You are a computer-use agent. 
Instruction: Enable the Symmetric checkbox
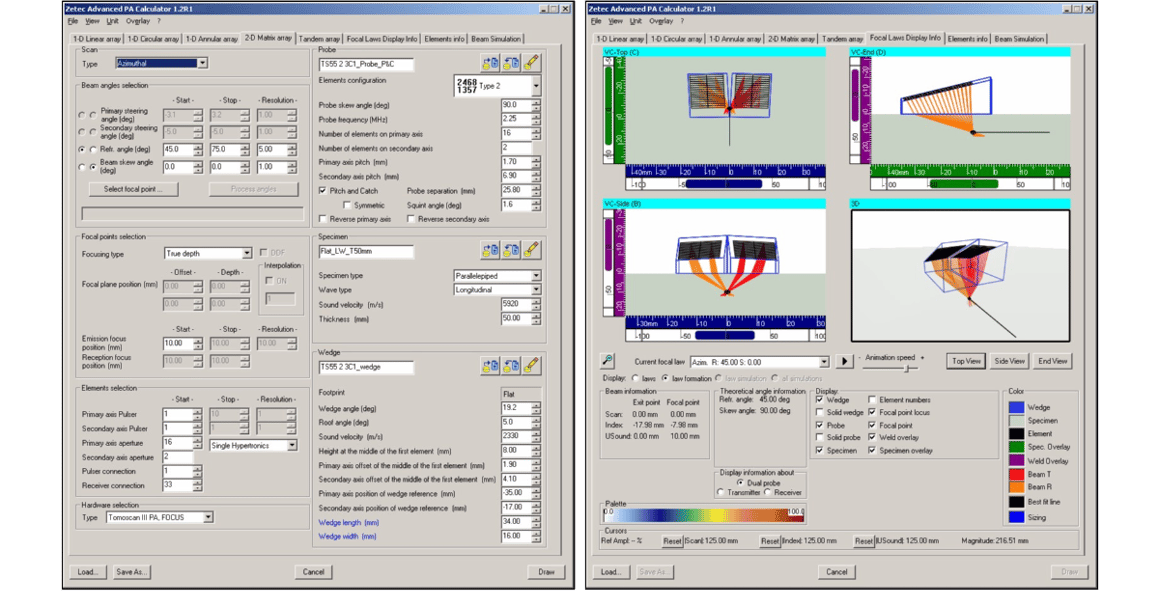347,205
